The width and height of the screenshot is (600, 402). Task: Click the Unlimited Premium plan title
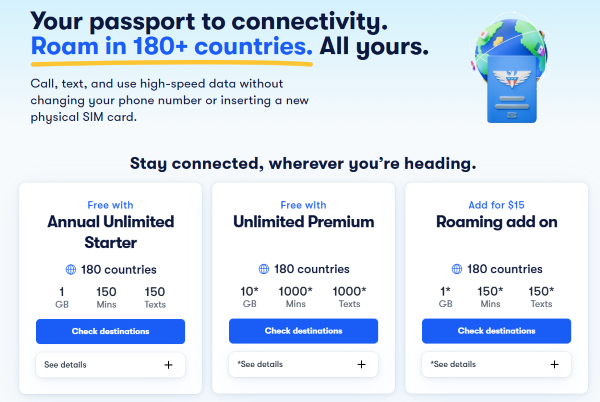pyautogui.click(x=303, y=222)
